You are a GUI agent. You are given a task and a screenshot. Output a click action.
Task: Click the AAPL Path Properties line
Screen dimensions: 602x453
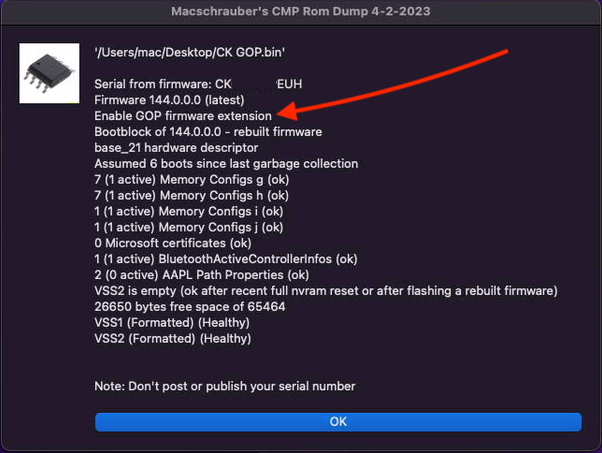(202, 275)
